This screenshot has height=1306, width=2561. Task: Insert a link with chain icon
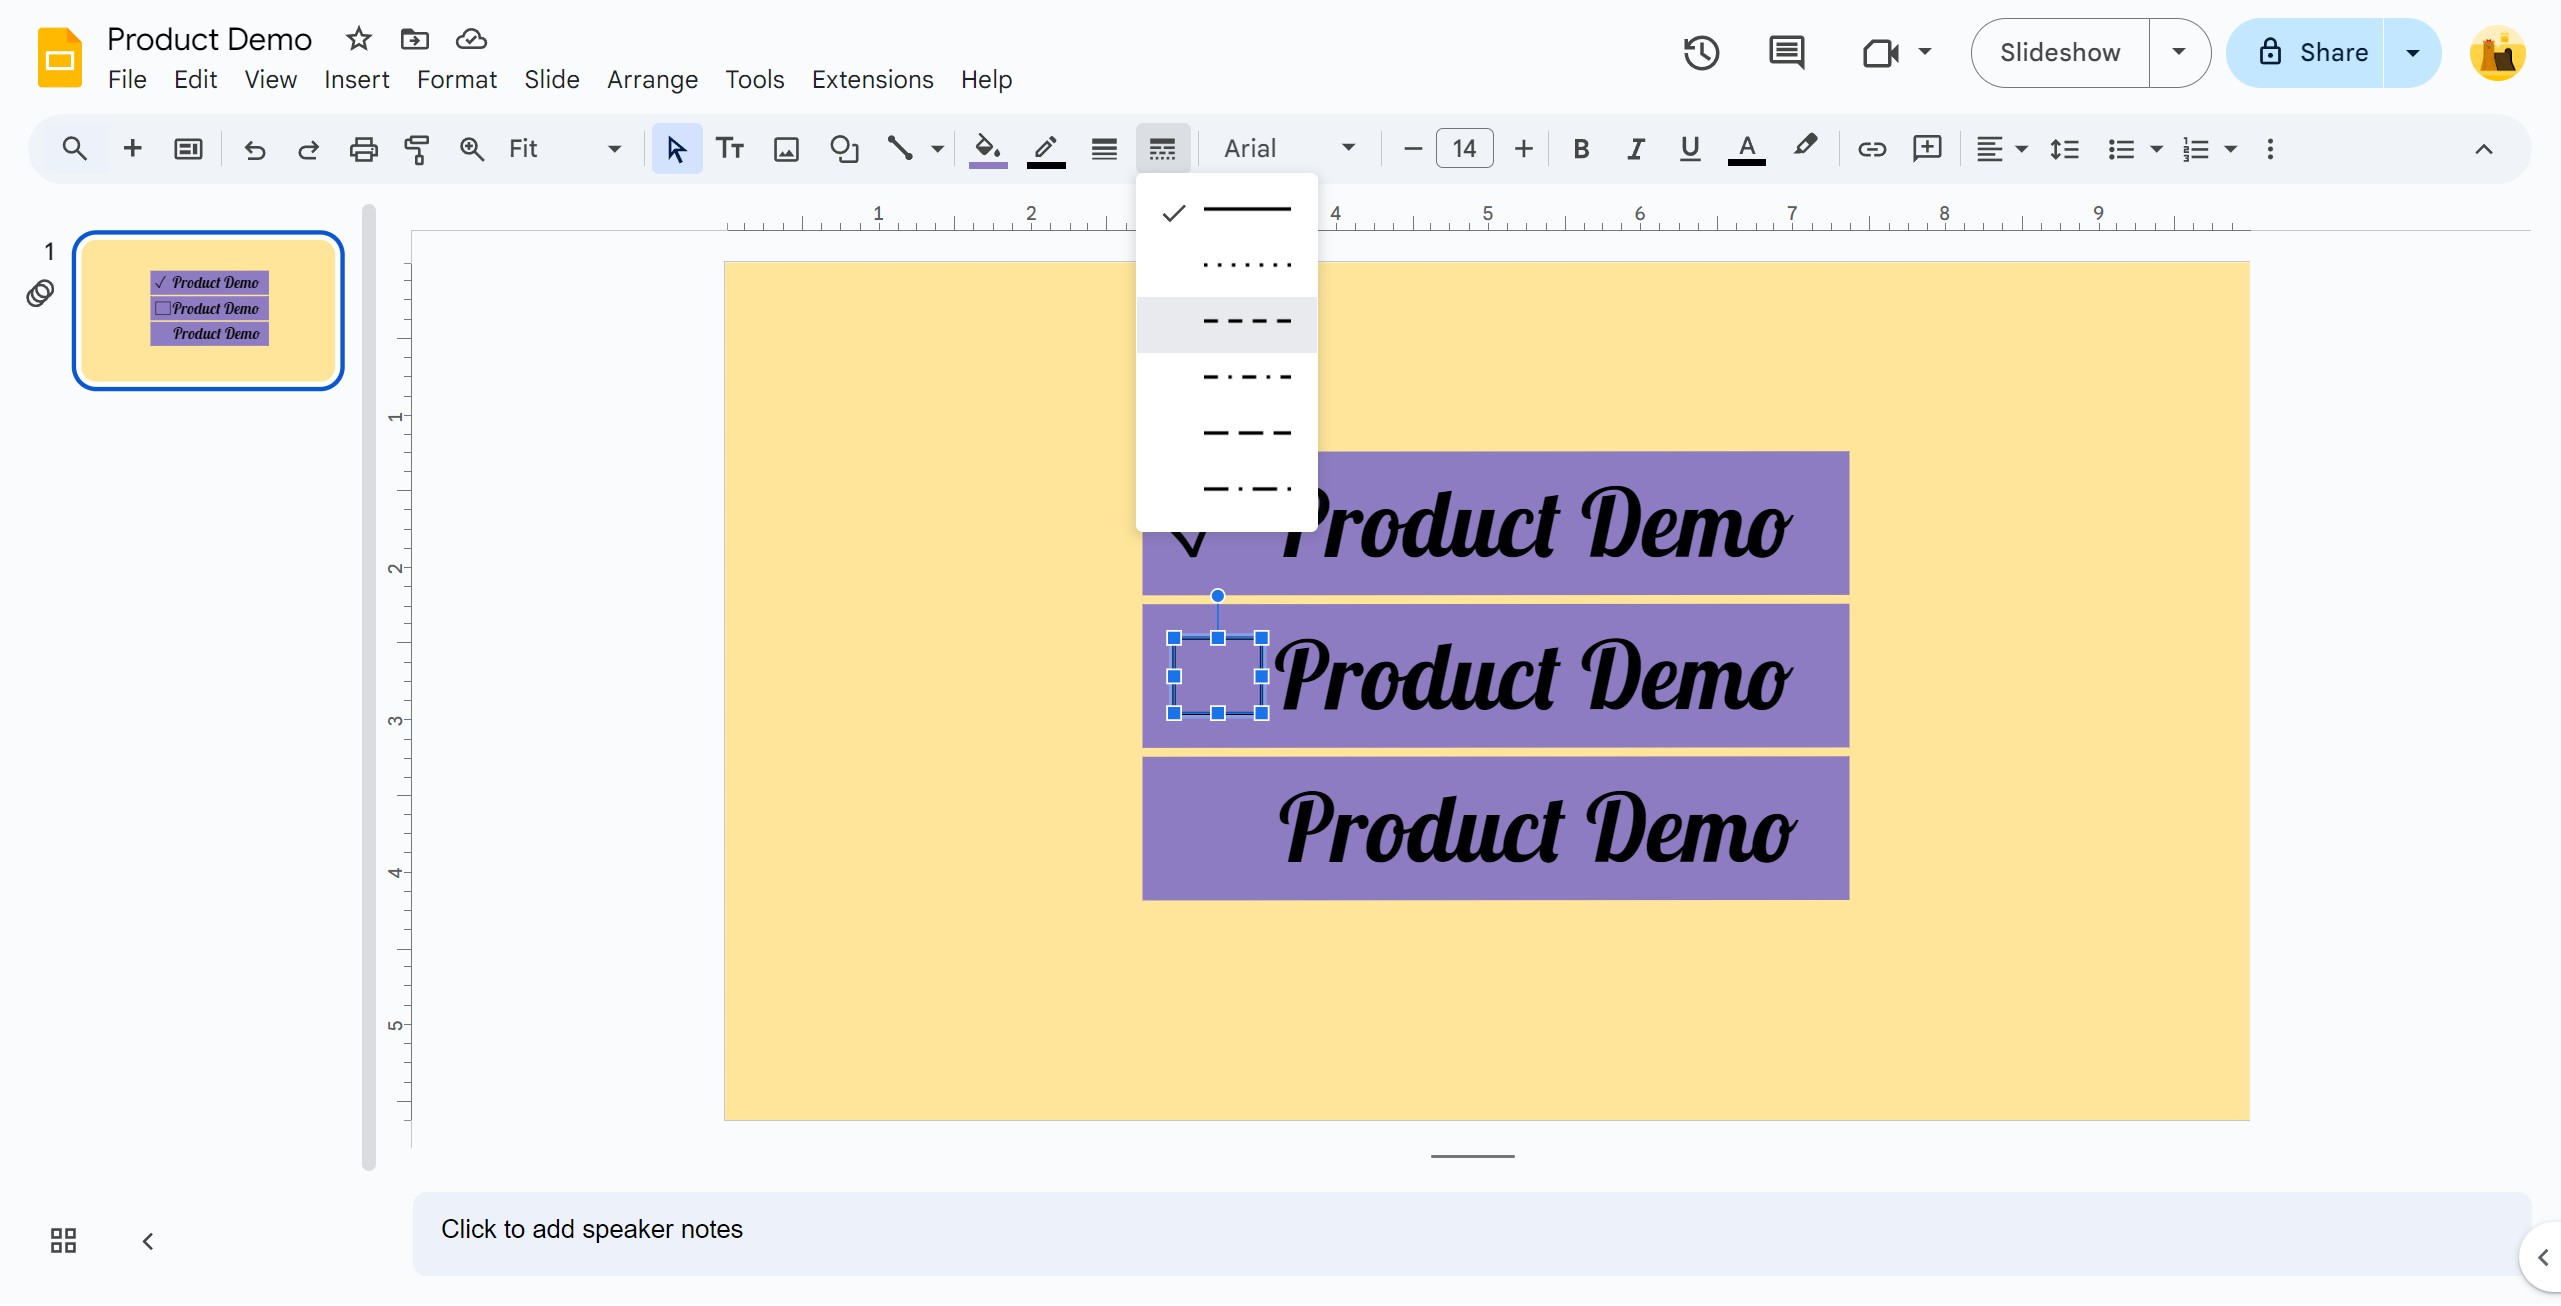[1871, 149]
